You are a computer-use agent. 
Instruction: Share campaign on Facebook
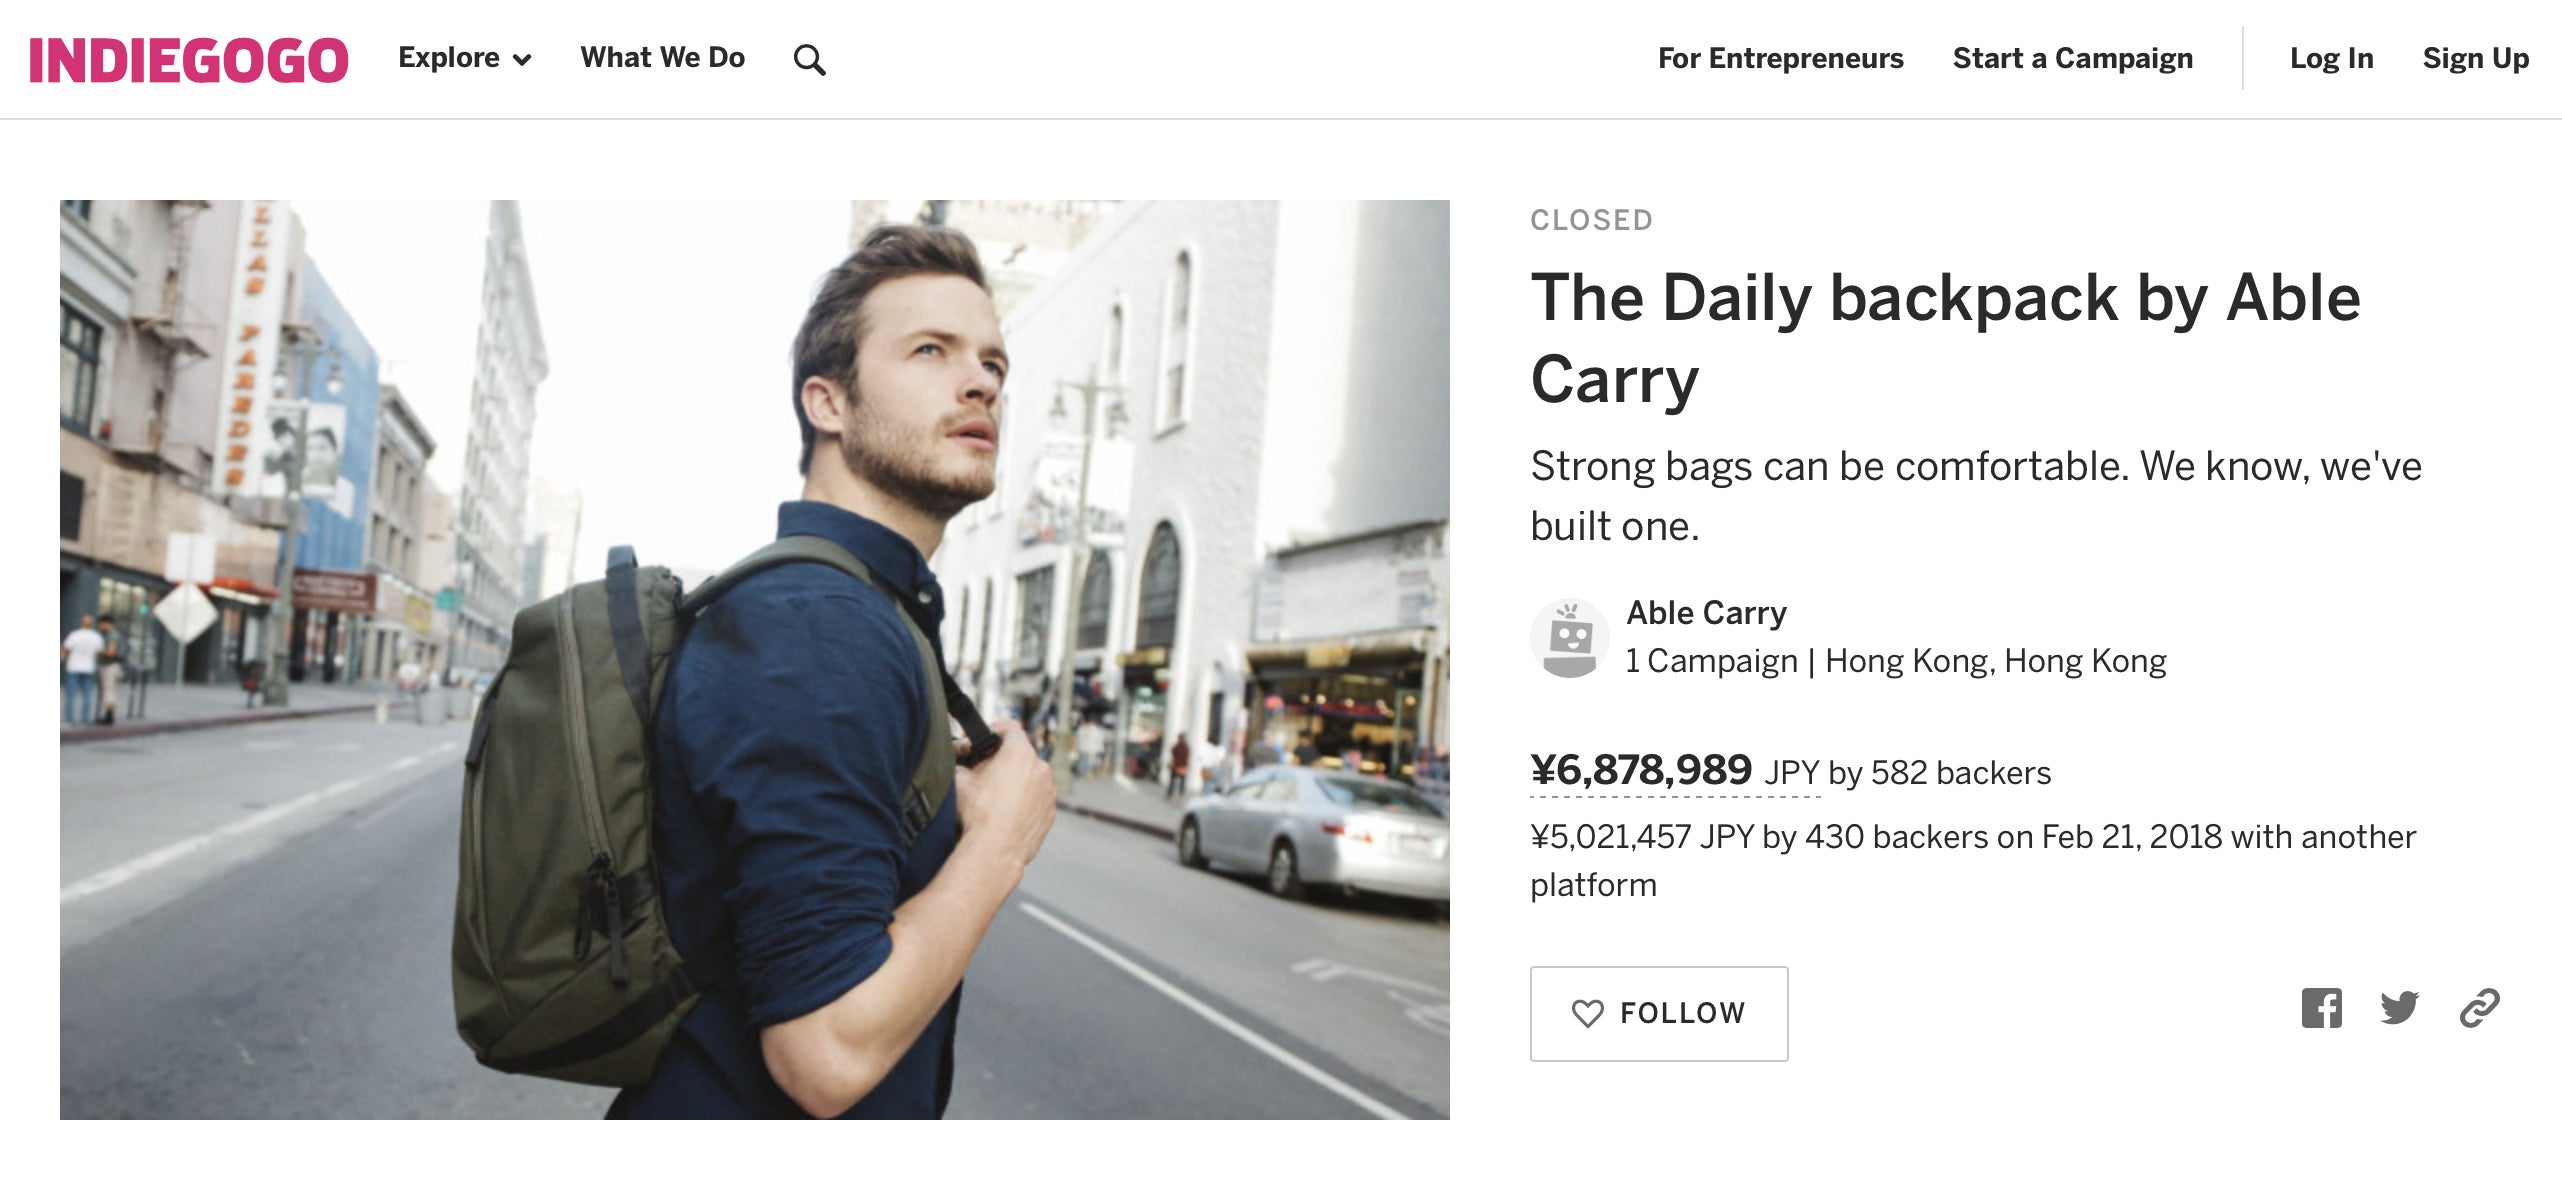[x=2321, y=1008]
